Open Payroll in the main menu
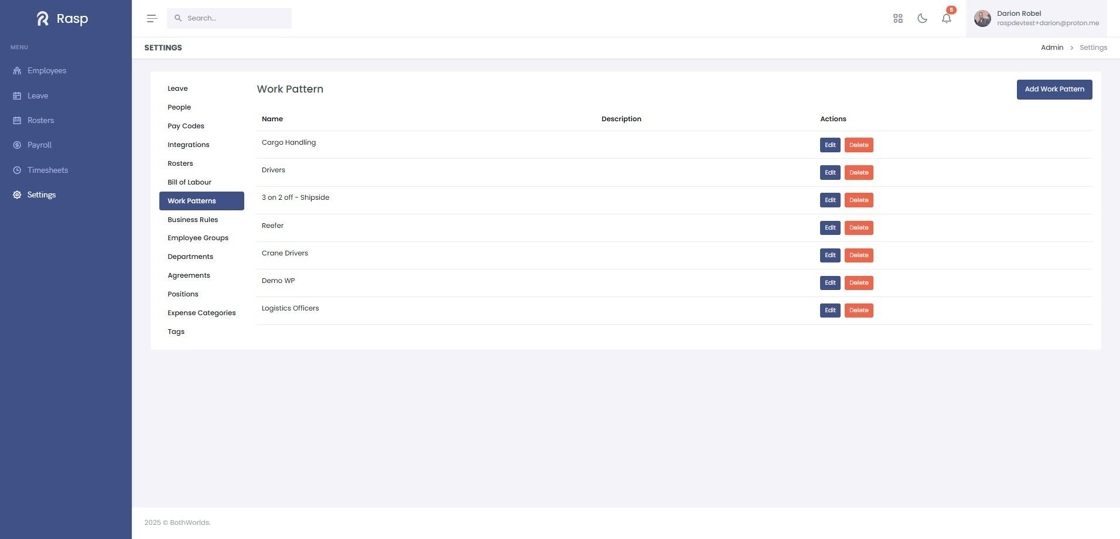1120x539 pixels. point(39,145)
